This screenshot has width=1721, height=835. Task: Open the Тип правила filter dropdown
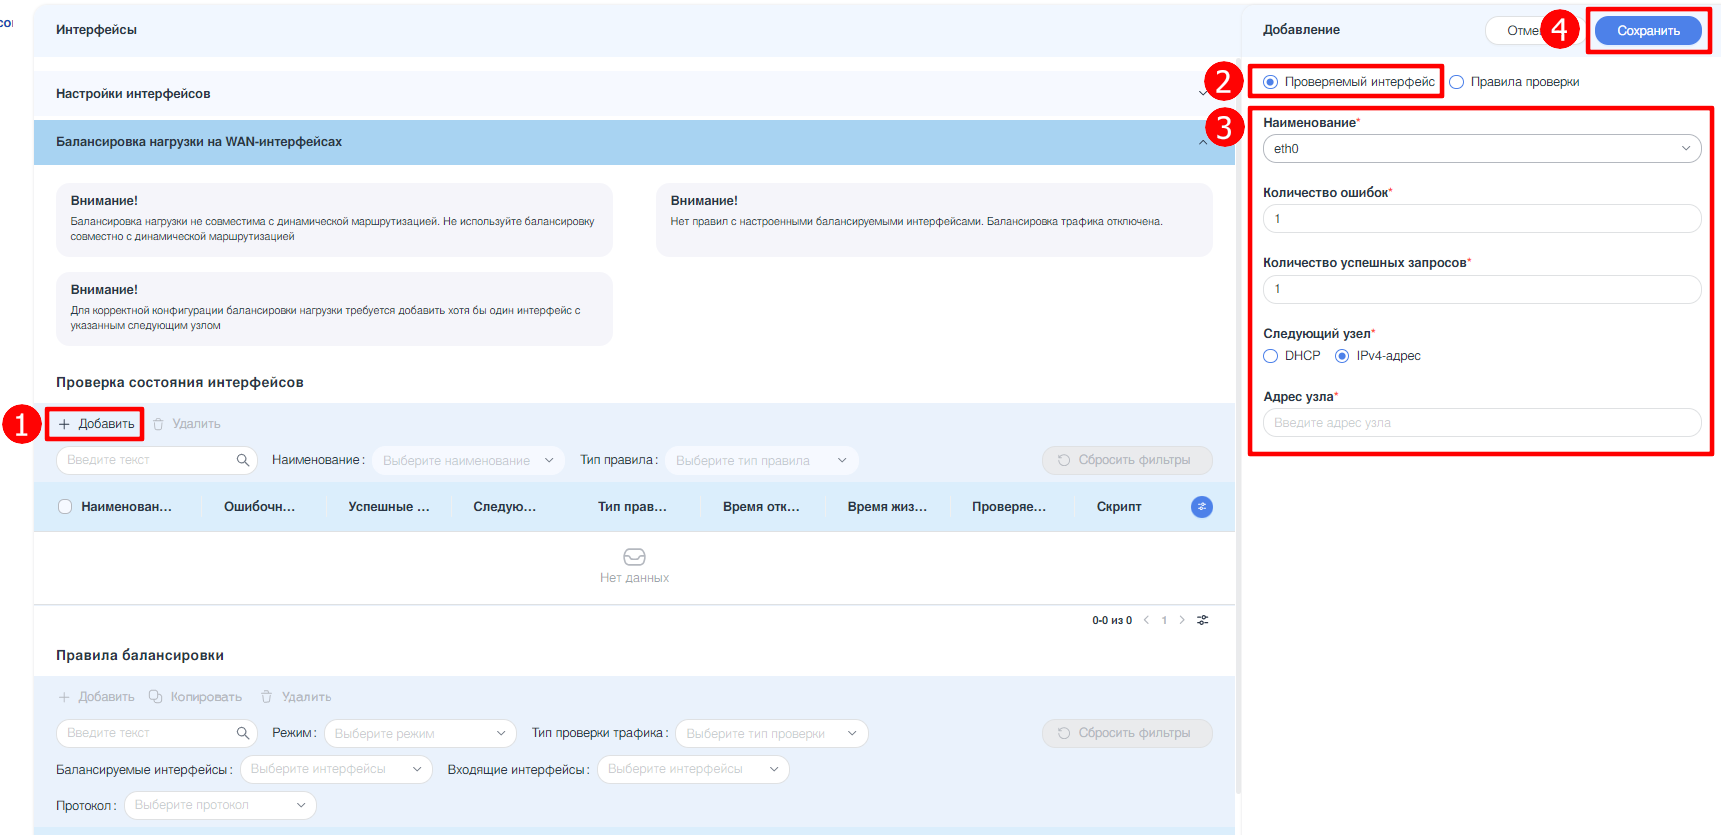760,461
